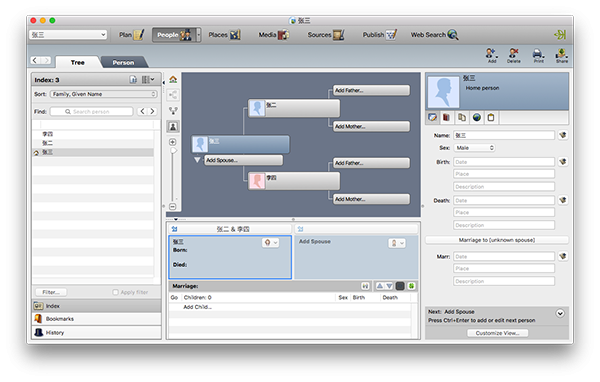This screenshot has width=600, height=382.
Task: Open the clipboard Tasks icon in person panel
Action: (x=491, y=118)
